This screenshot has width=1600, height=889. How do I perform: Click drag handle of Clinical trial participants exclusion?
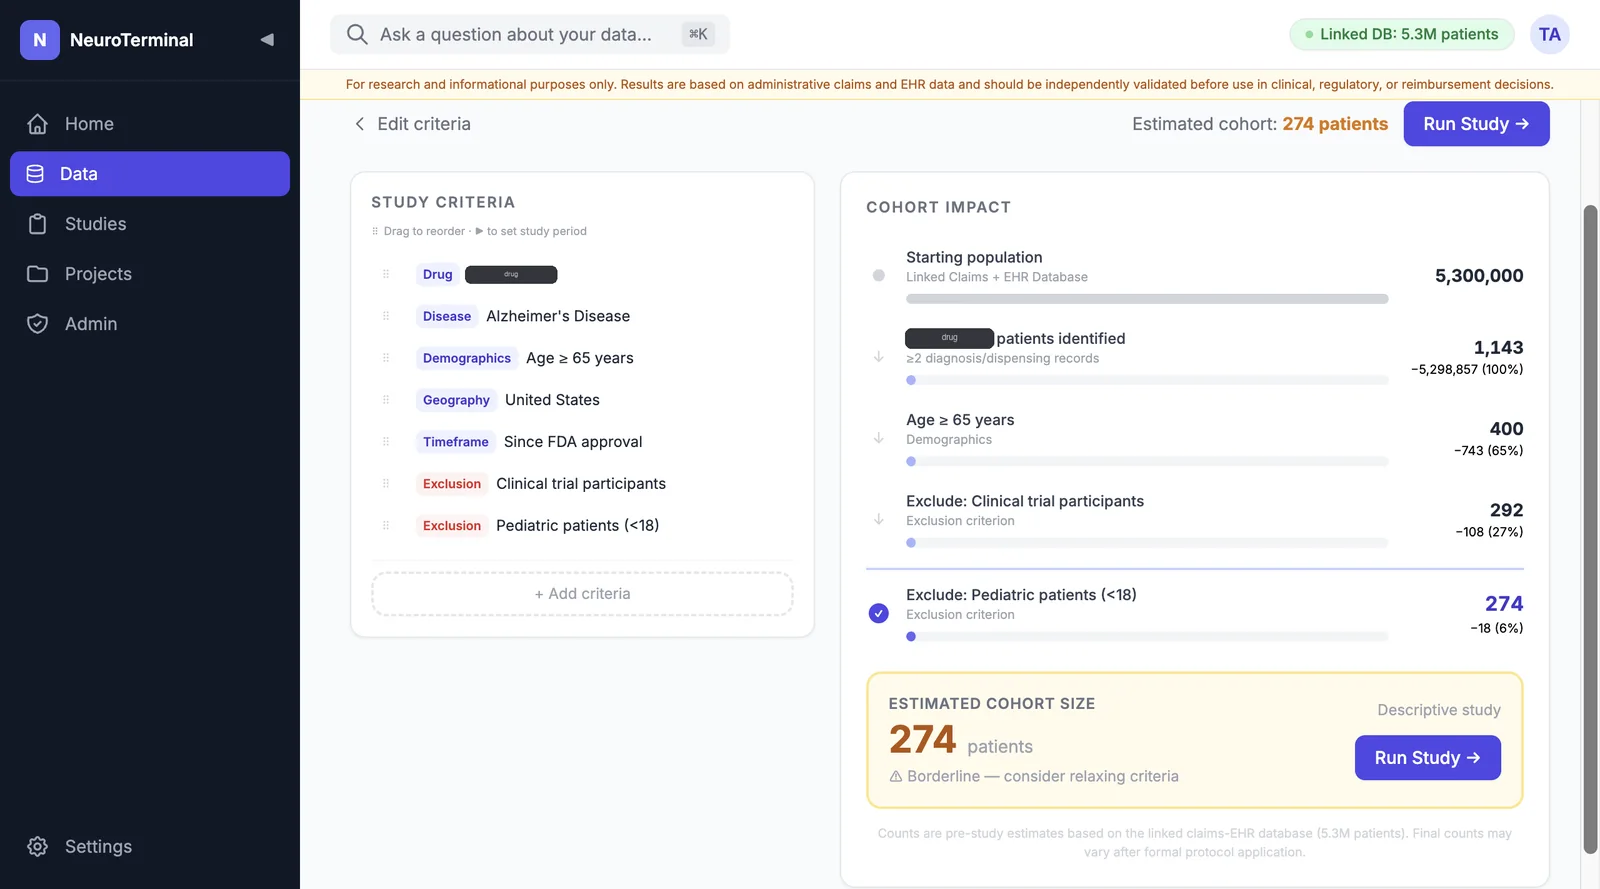click(x=386, y=484)
